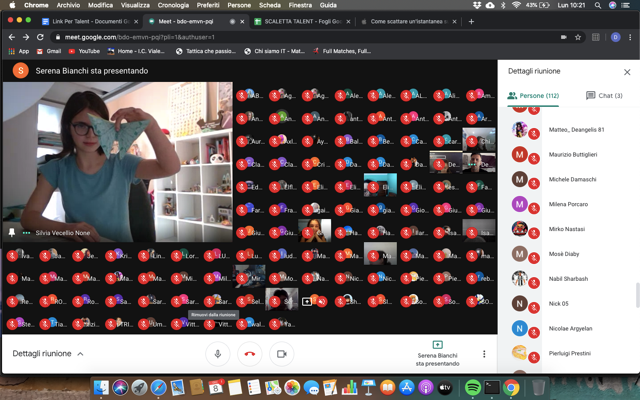Screen dimensions: 640x400
Task: Toggle the camera on/off button
Action: (x=281, y=353)
